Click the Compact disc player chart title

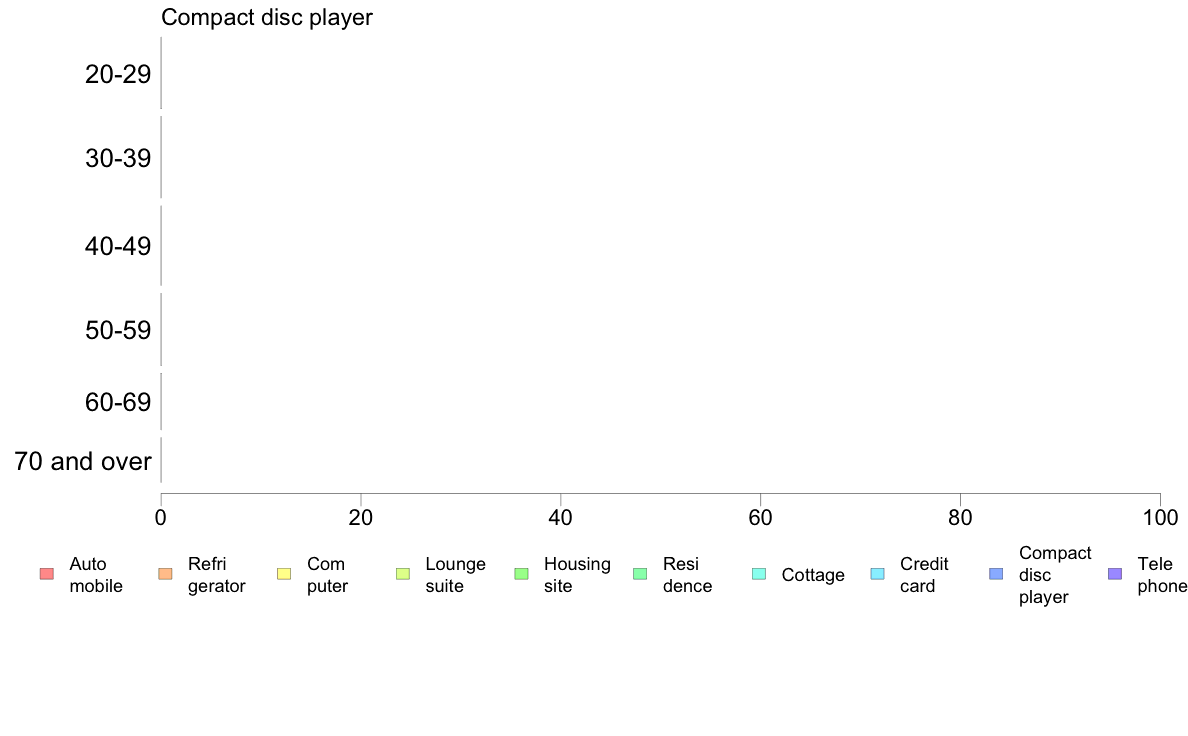267,17
